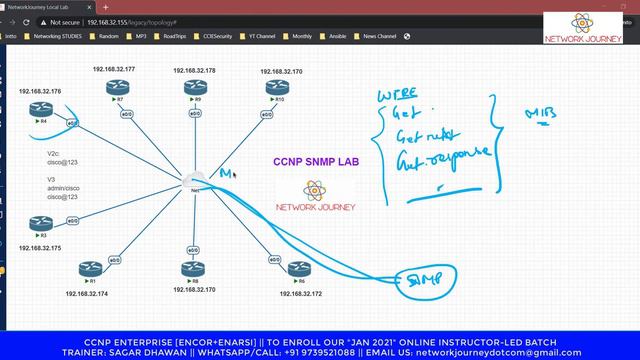Click the e0/0 interface label near R9

pyautogui.click(x=195, y=113)
